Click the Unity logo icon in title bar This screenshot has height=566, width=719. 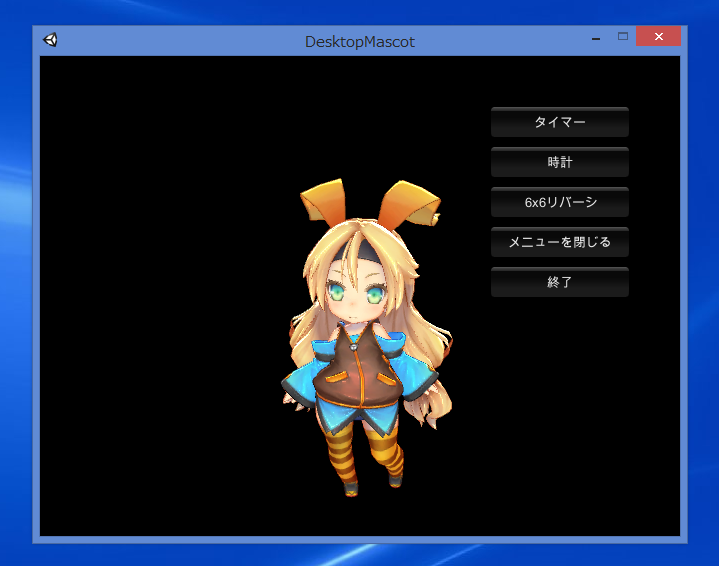50,40
